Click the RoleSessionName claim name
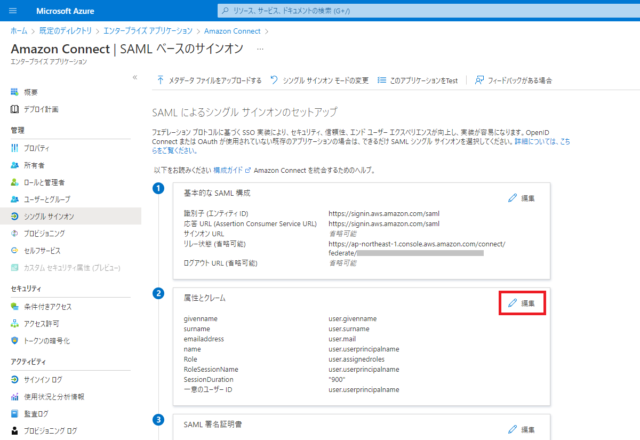 coord(211,369)
